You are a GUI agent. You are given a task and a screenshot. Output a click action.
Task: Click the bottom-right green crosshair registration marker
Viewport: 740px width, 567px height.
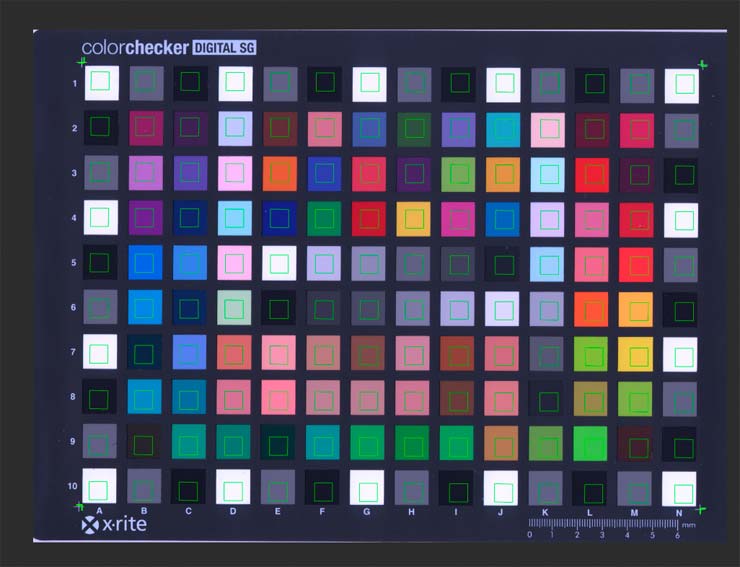click(x=701, y=510)
